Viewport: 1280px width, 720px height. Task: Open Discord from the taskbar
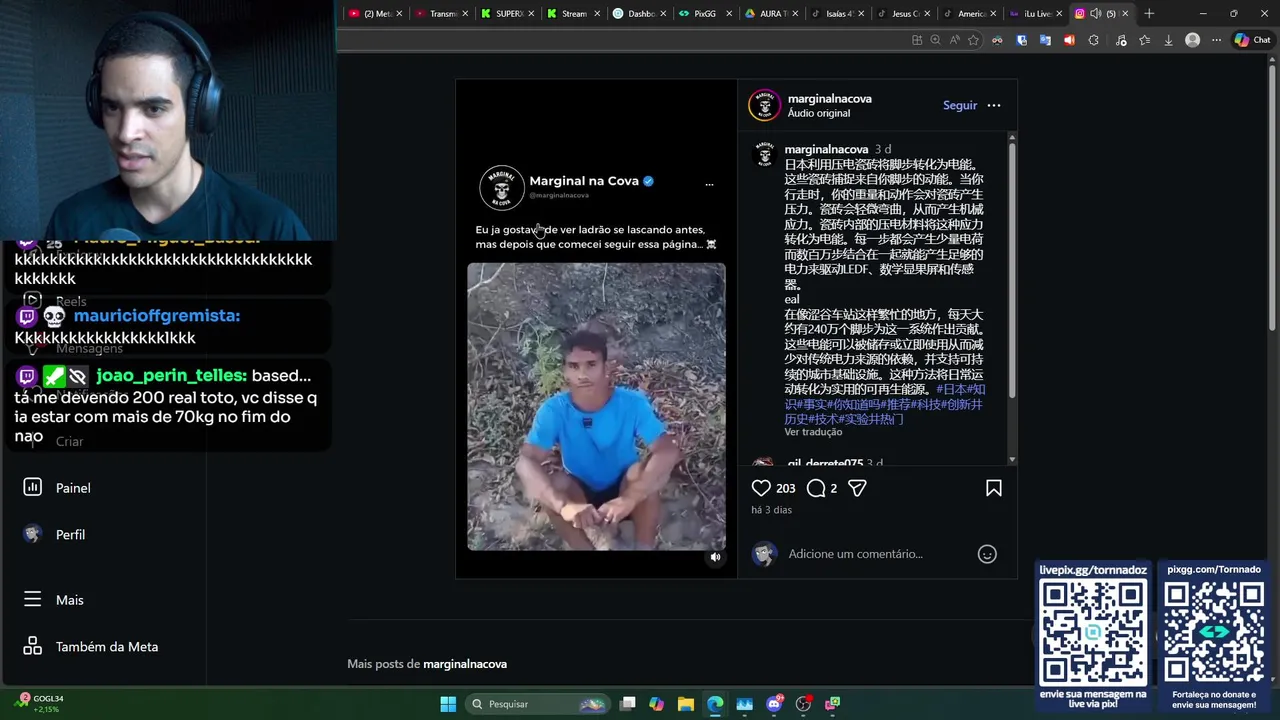[x=774, y=704]
